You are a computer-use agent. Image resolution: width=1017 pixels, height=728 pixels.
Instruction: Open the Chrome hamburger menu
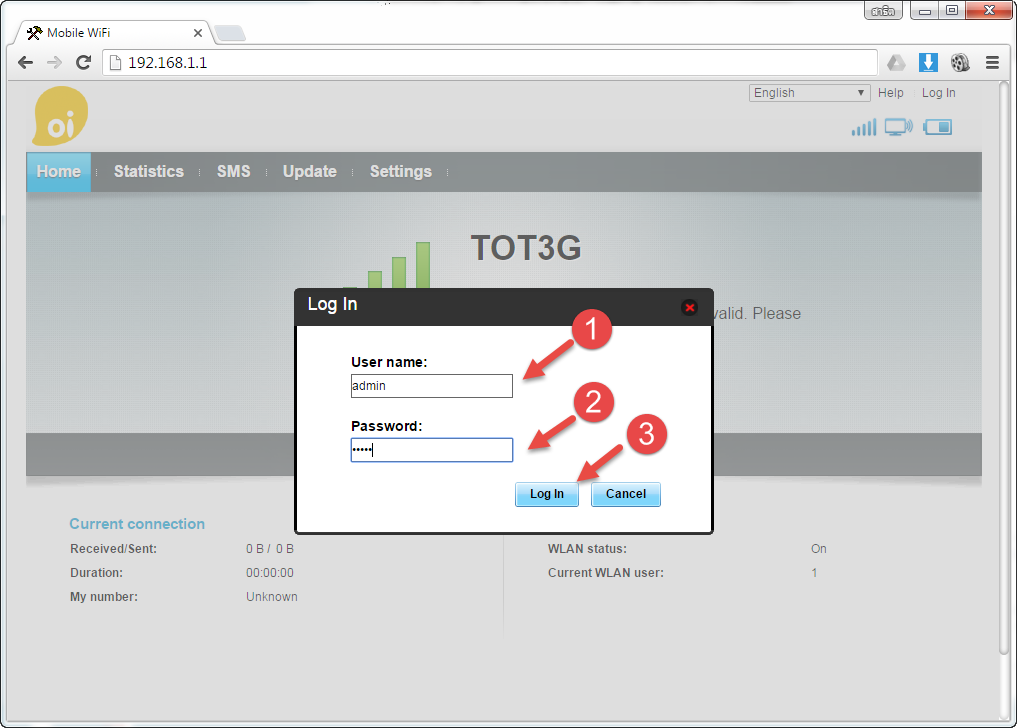click(992, 62)
